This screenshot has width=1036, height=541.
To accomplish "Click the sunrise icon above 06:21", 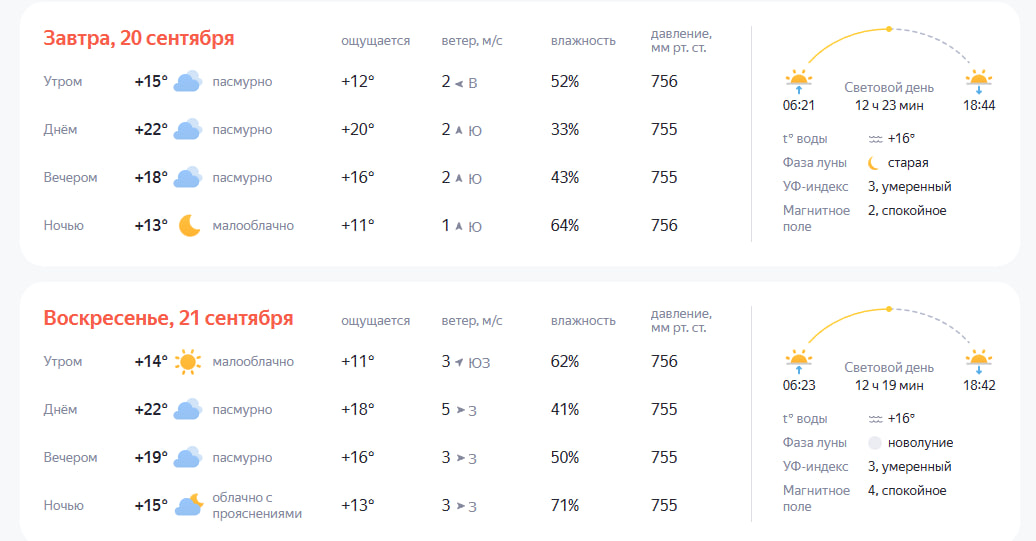I will click(x=797, y=81).
